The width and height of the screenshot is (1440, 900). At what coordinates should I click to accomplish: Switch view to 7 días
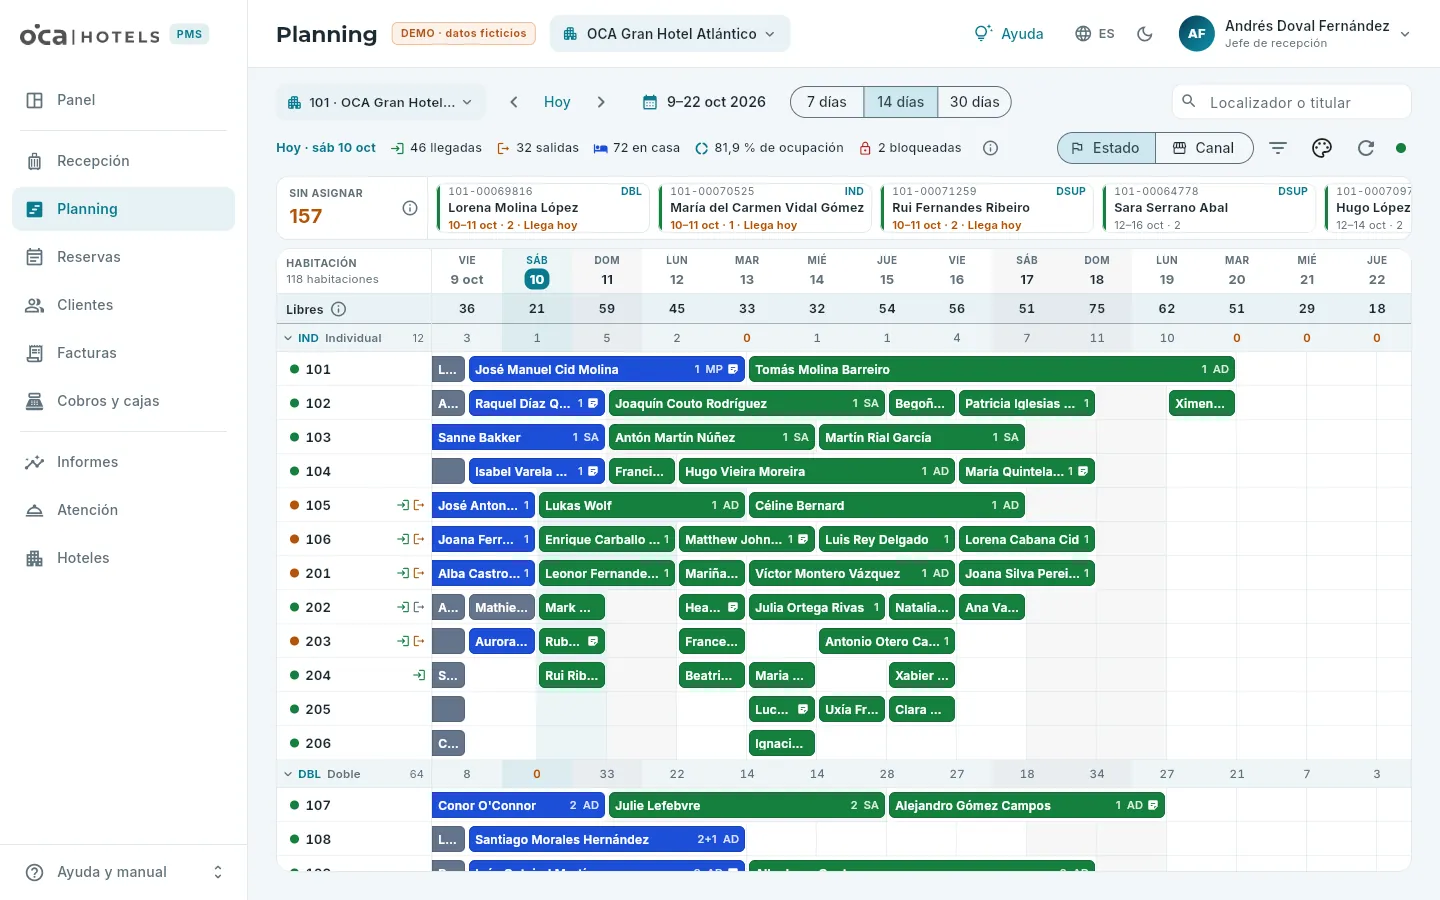tap(827, 102)
